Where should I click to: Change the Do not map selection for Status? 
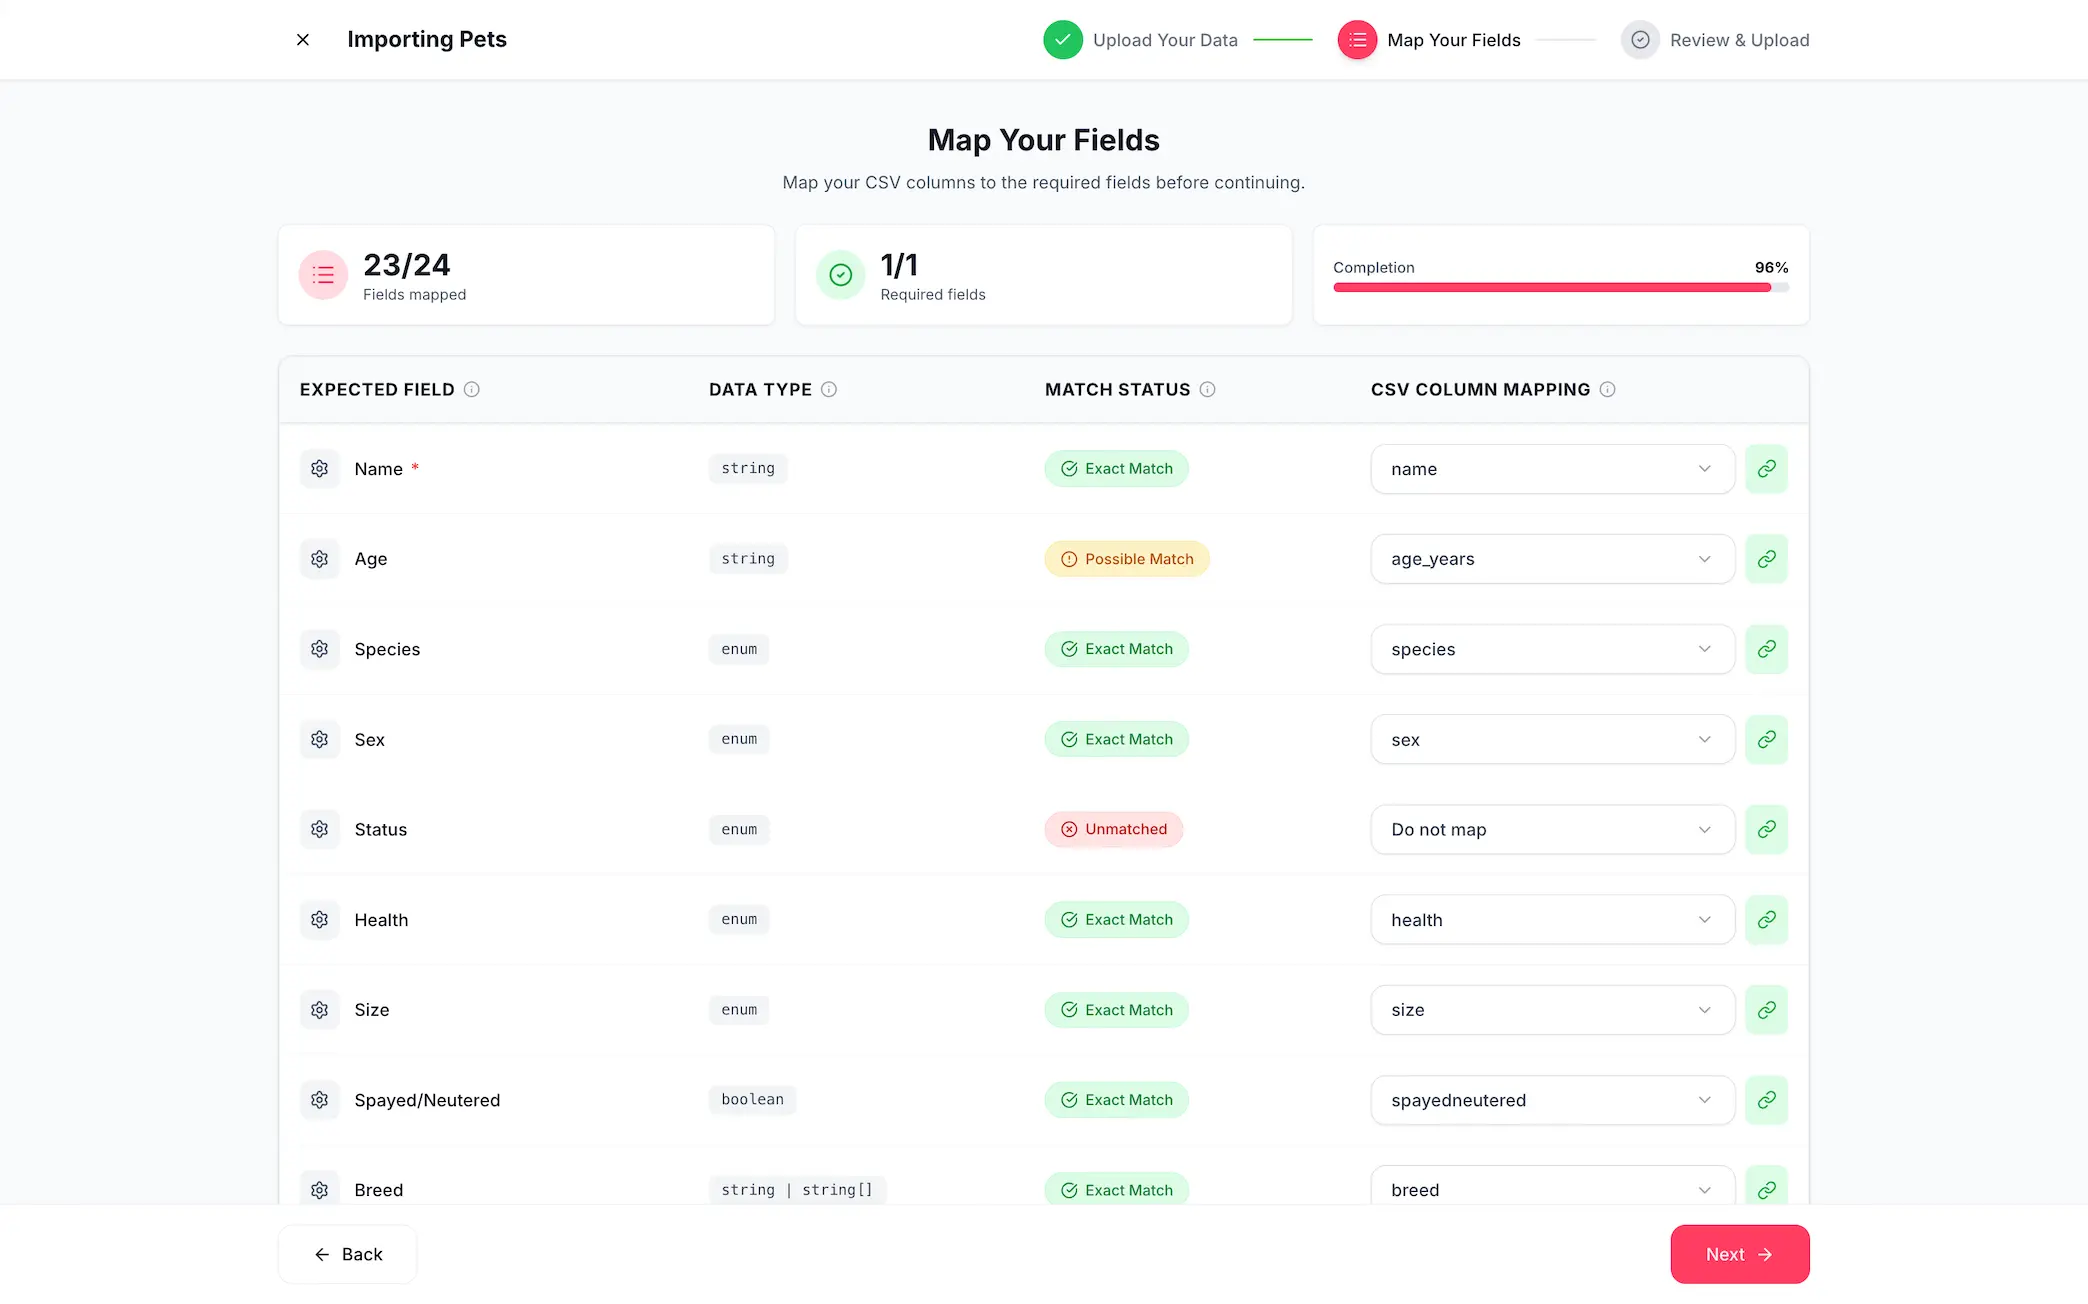pos(1551,829)
